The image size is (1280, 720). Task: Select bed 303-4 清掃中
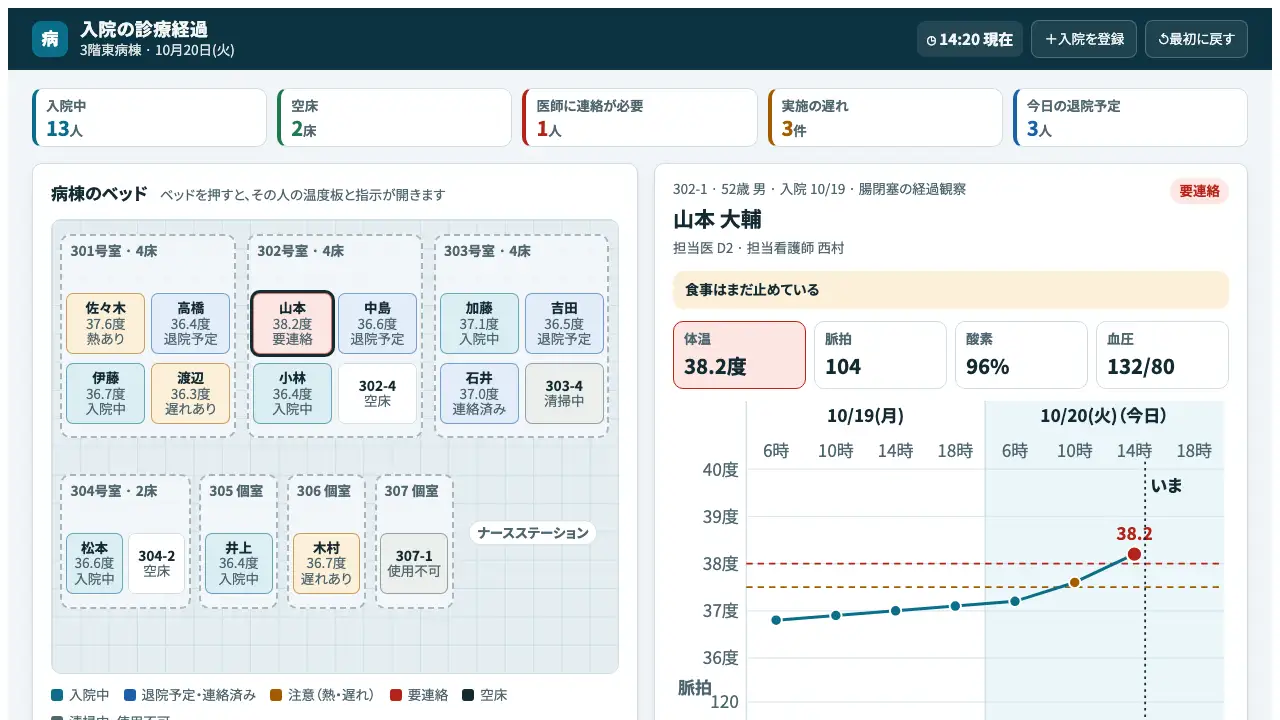coord(564,393)
